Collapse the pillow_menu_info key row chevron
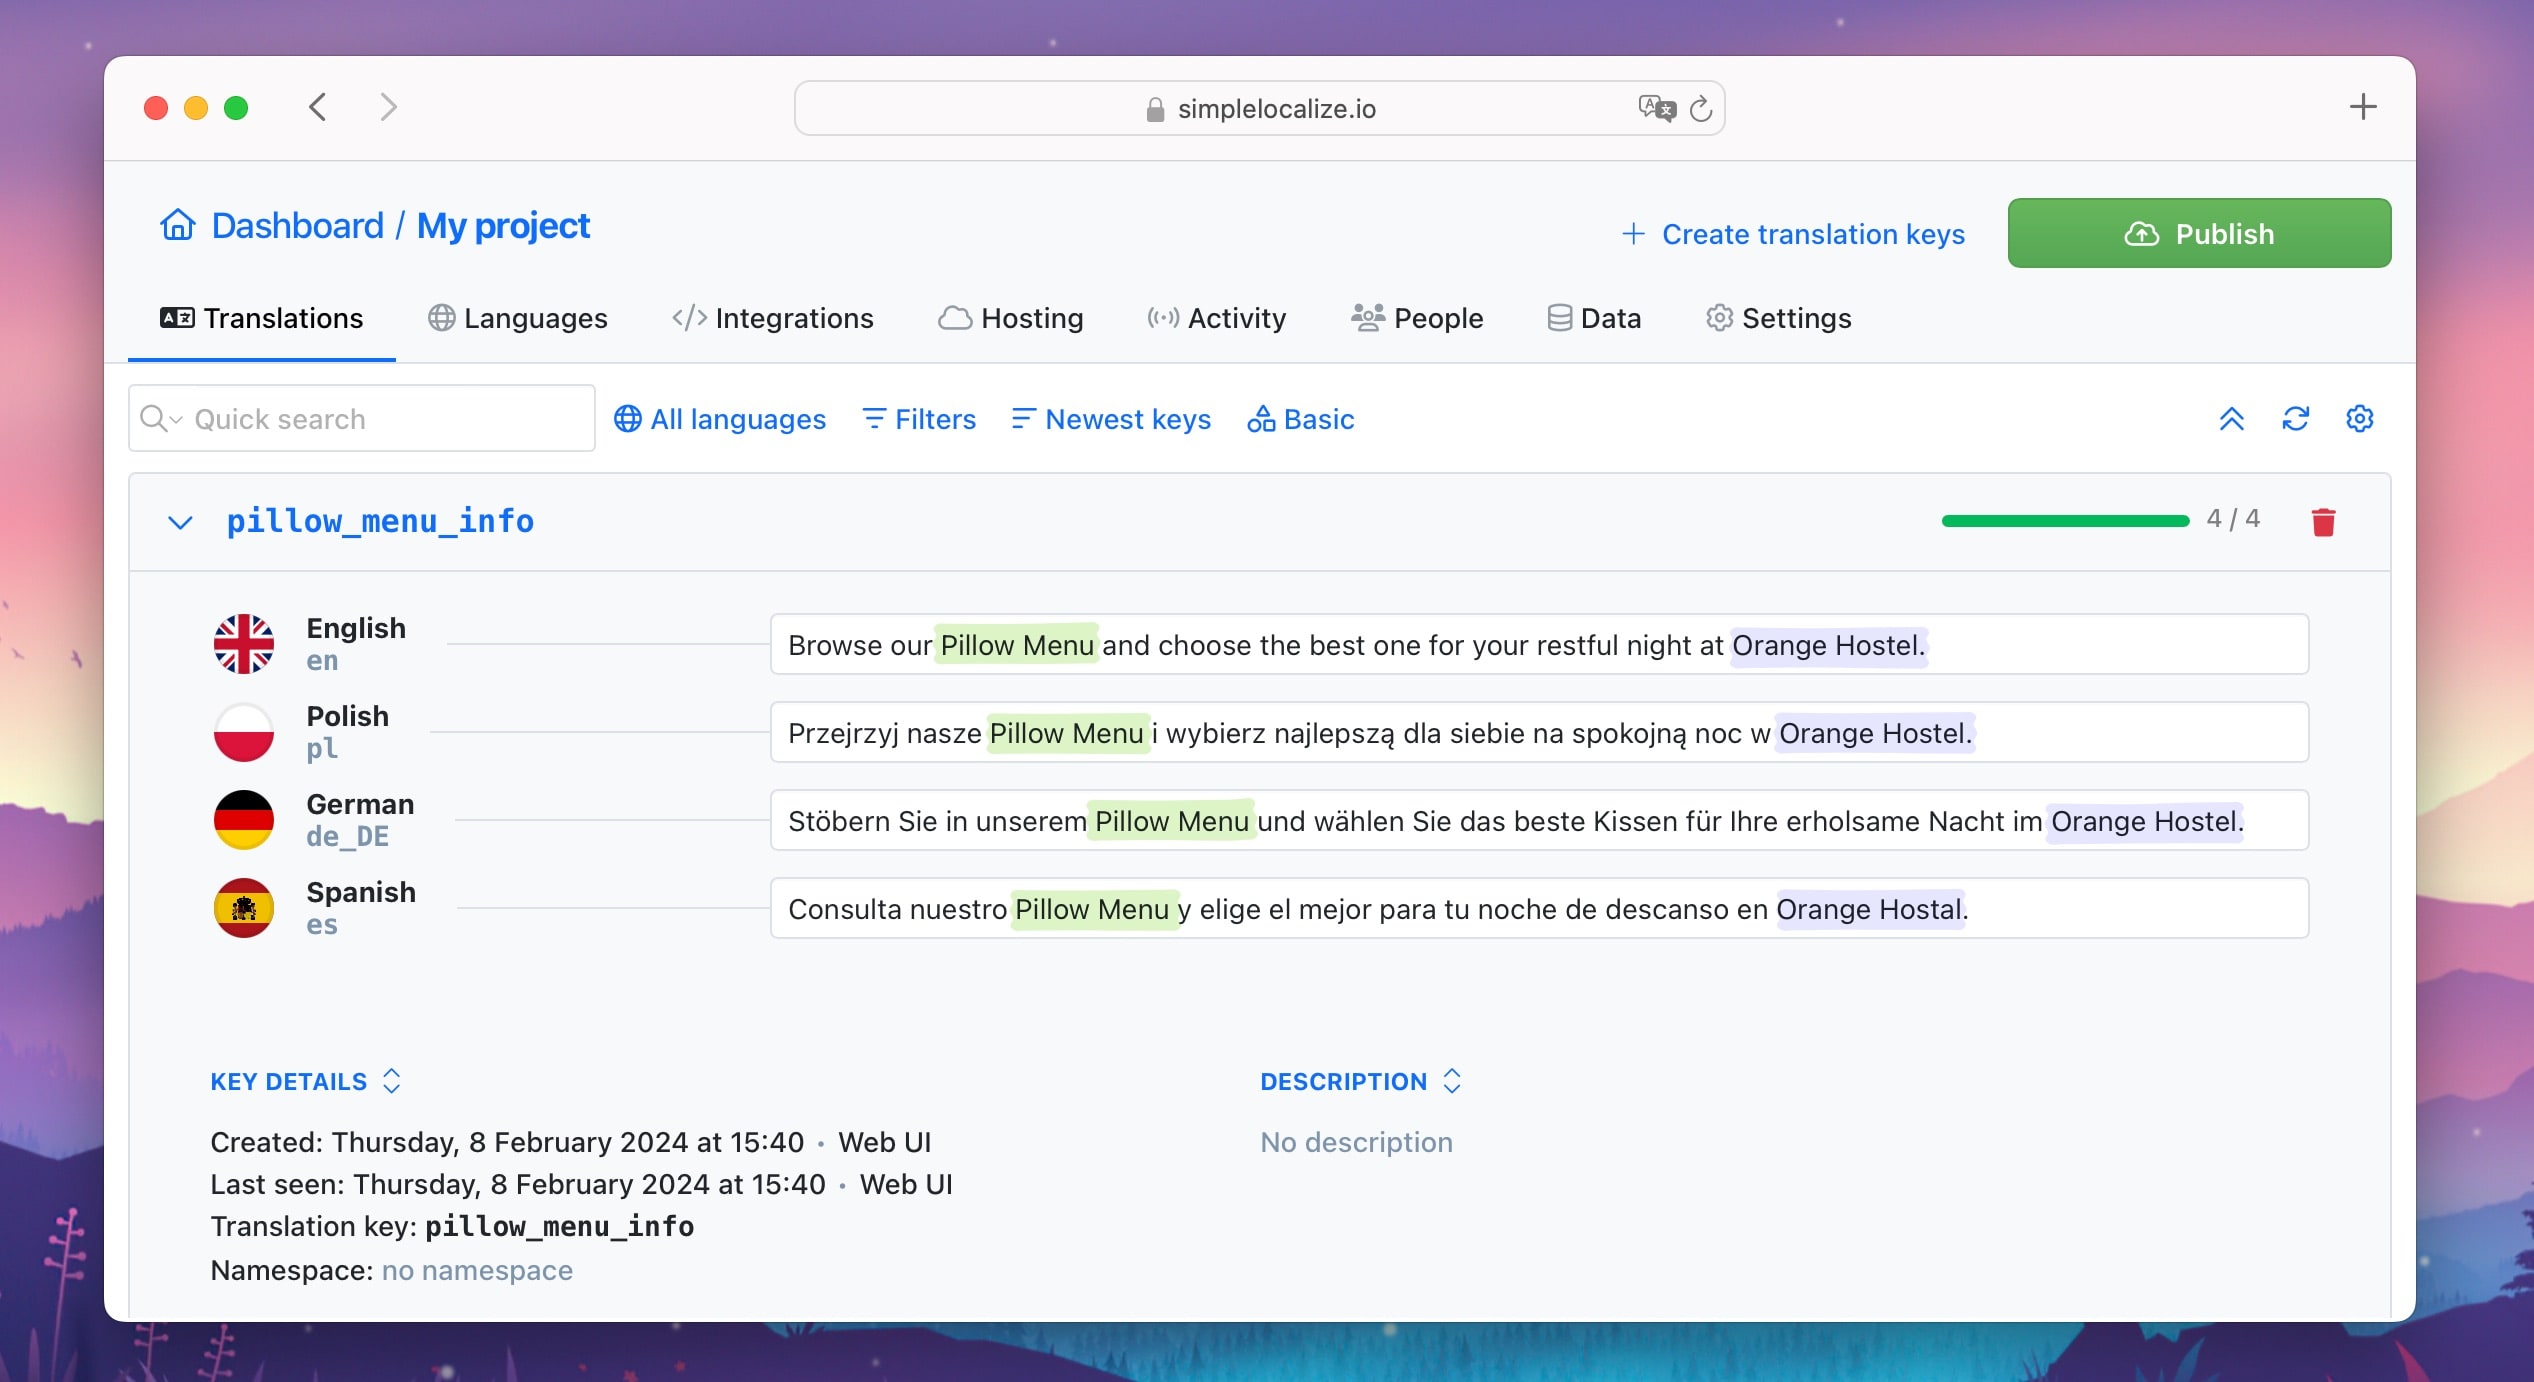2534x1382 pixels. pyautogui.click(x=180, y=522)
